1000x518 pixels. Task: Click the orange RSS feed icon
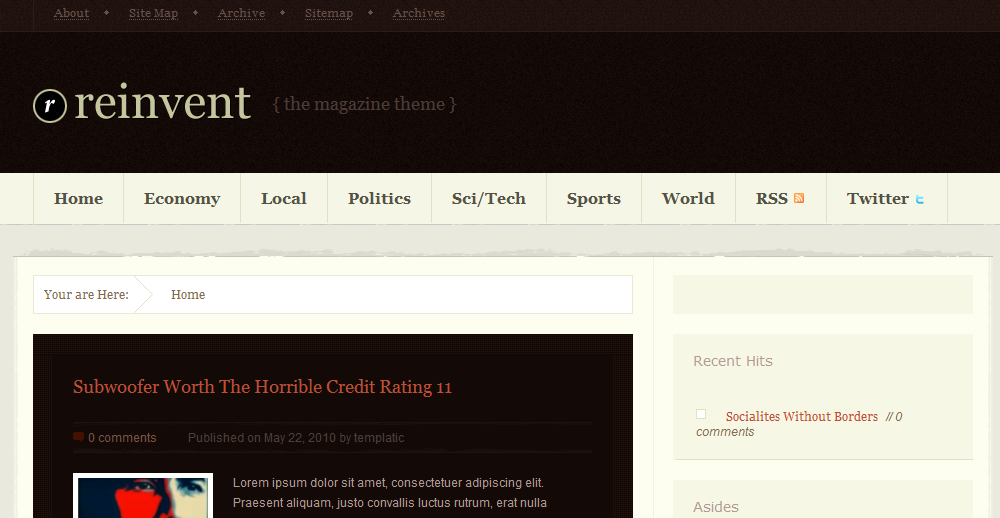pos(799,198)
